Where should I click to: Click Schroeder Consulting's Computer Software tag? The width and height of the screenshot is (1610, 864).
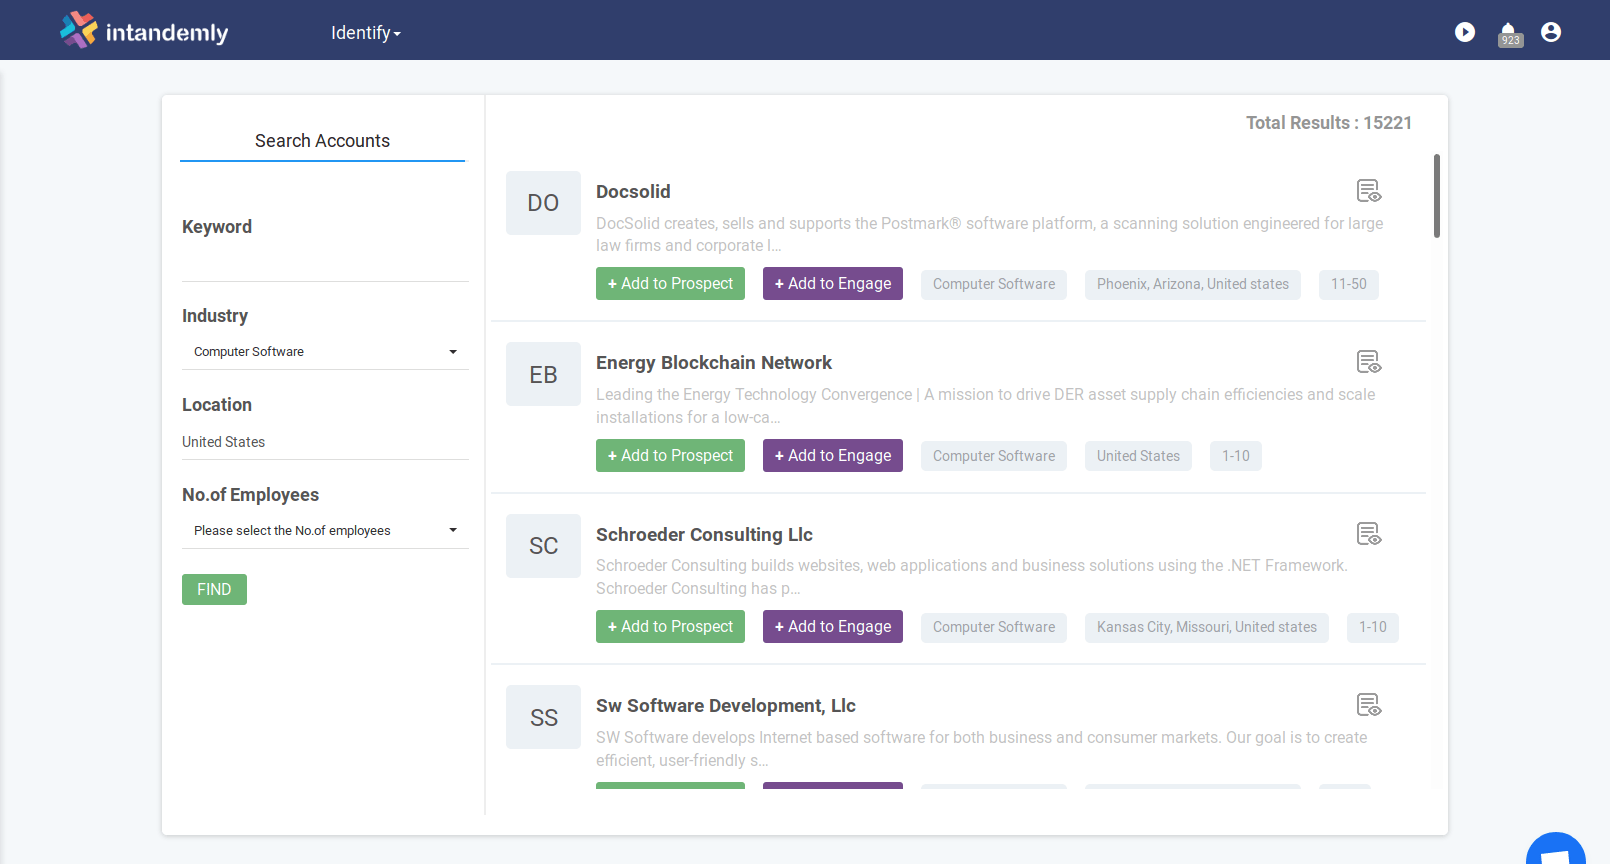point(994,628)
